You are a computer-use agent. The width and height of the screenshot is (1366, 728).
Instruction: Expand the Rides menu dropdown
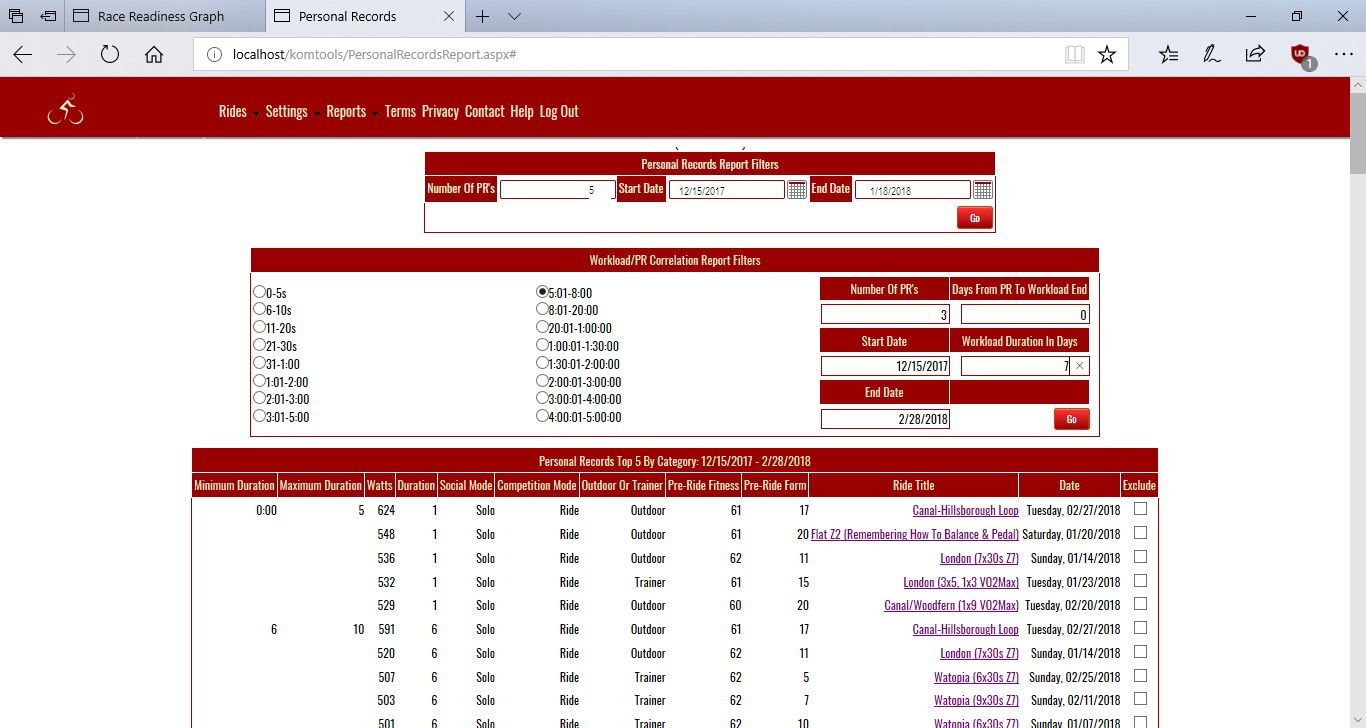point(238,112)
